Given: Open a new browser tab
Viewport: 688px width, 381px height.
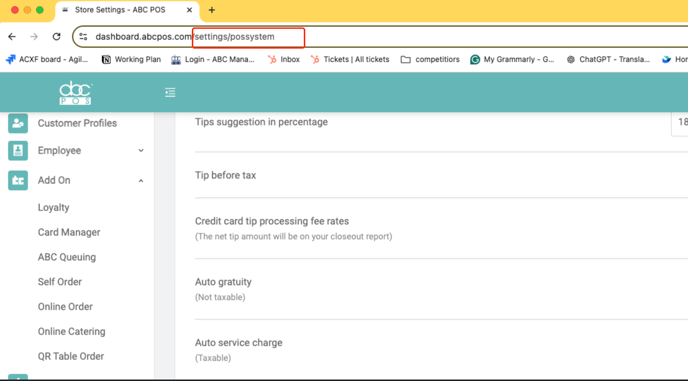Looking at the screenshot, I should point(212,10).
